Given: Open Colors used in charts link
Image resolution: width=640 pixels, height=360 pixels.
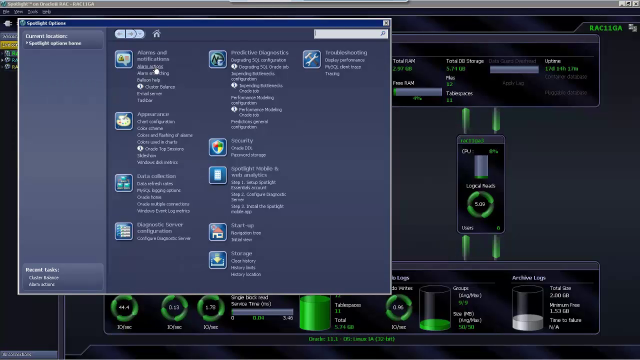Looking at the screenshot, I should (x=157, y=142).
